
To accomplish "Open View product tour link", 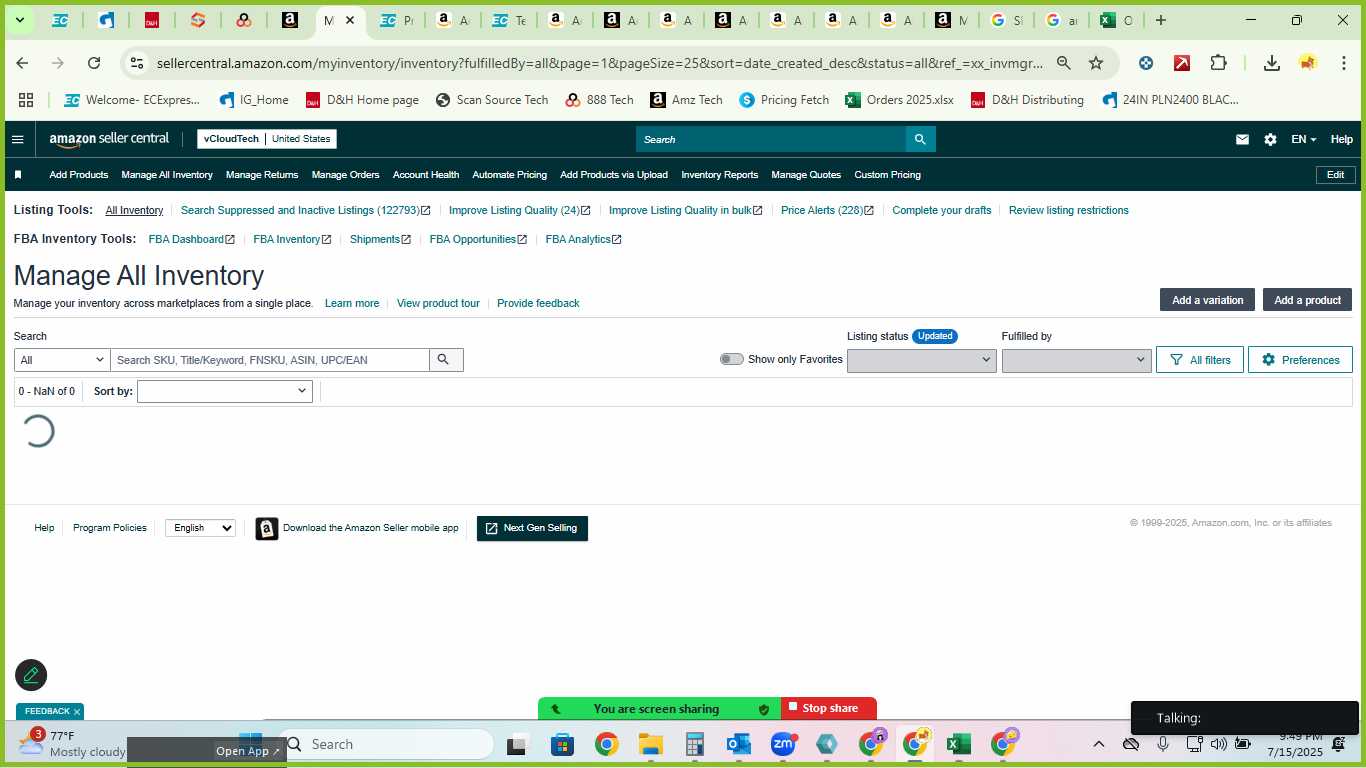I will coord(438,303).
